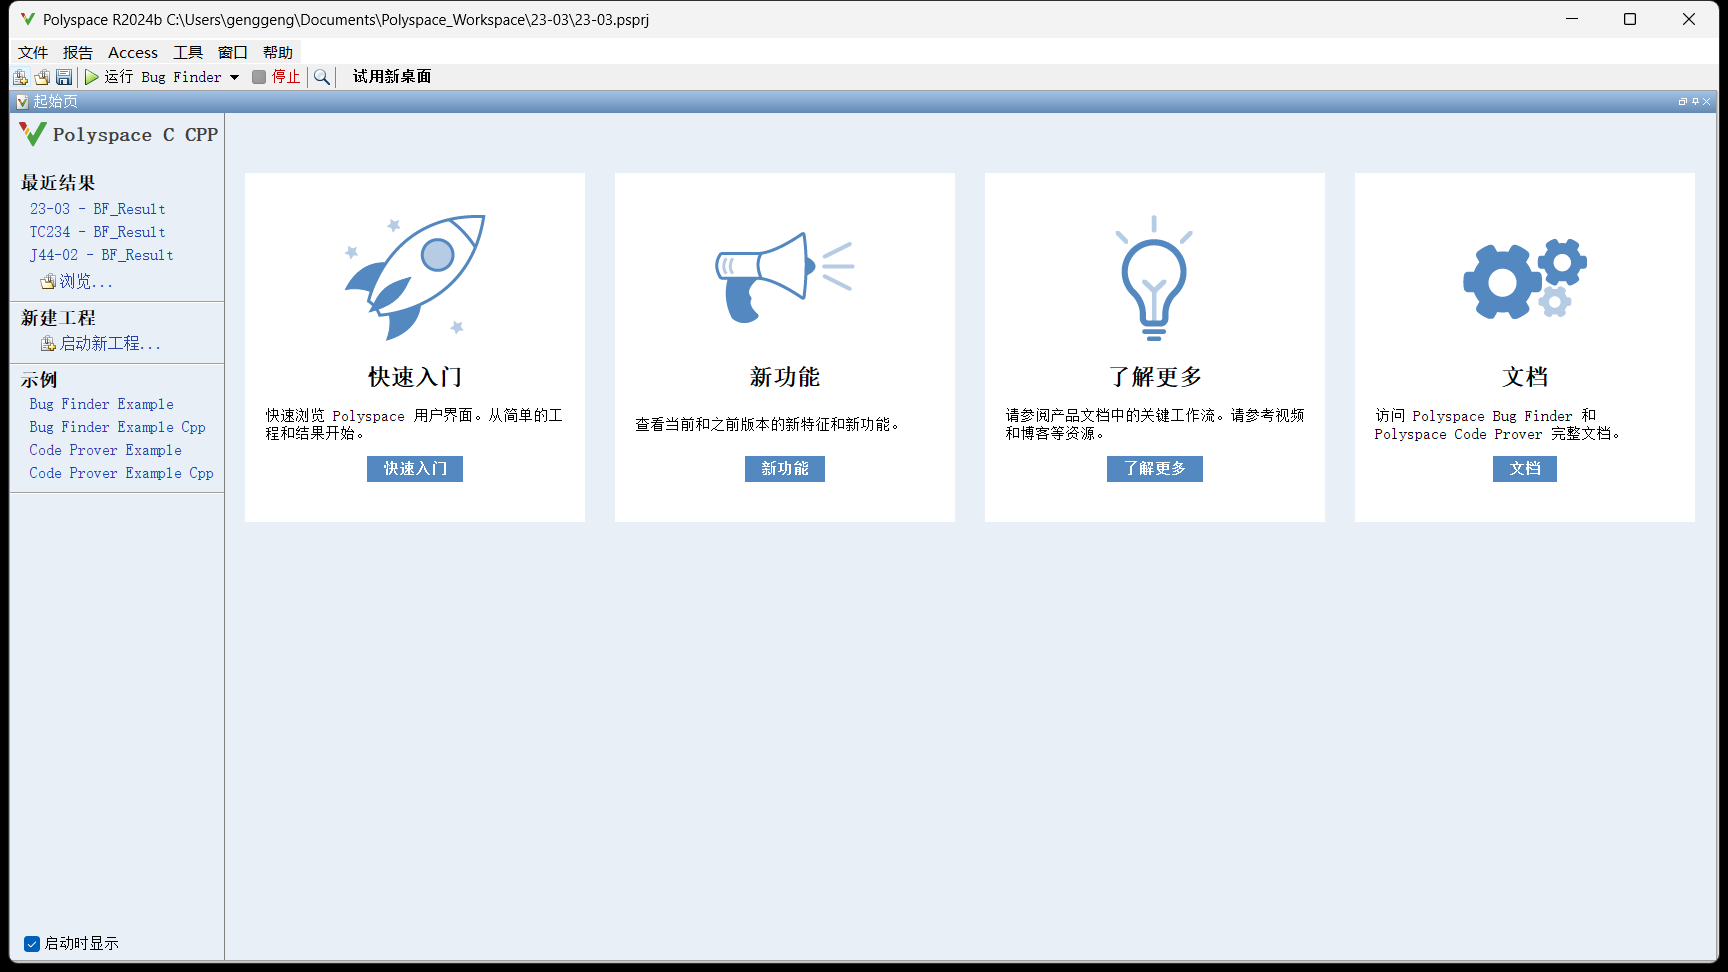Open recent result 23-03 - BF_Result
Screen dimensions: 1728x972
98,209
